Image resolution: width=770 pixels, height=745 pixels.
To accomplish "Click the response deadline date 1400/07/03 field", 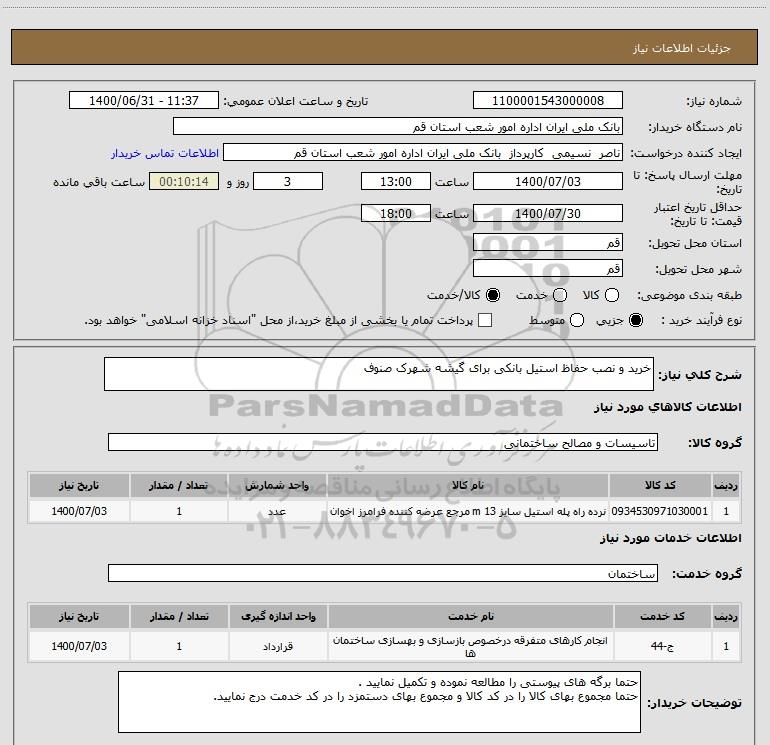I will [x=548, y=182].
